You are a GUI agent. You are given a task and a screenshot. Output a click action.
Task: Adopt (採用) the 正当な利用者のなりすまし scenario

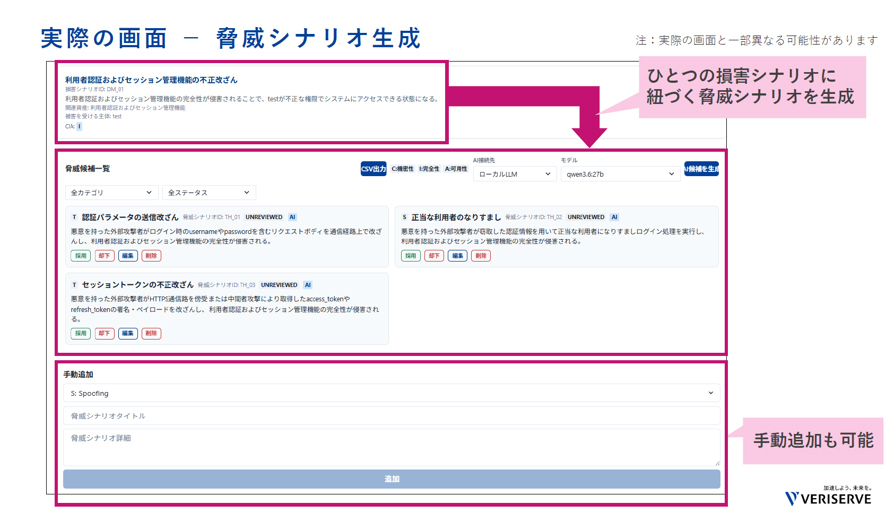(411, 256)
